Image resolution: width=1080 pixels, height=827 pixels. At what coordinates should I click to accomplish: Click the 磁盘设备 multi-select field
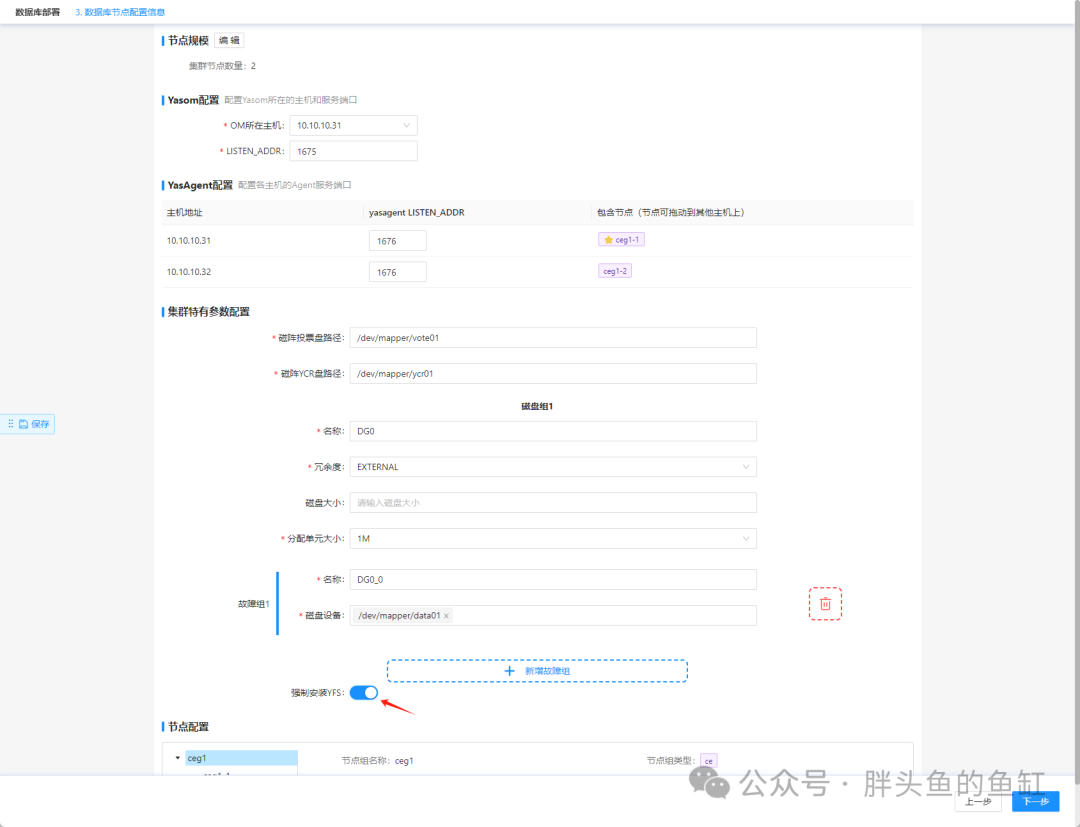click(x=553, y=616)
